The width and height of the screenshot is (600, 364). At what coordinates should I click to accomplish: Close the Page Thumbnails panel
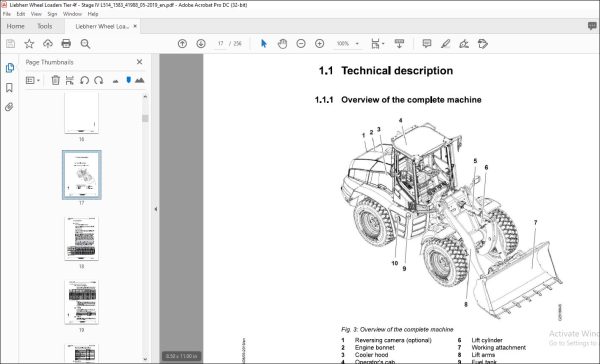[x=140, y=62]
